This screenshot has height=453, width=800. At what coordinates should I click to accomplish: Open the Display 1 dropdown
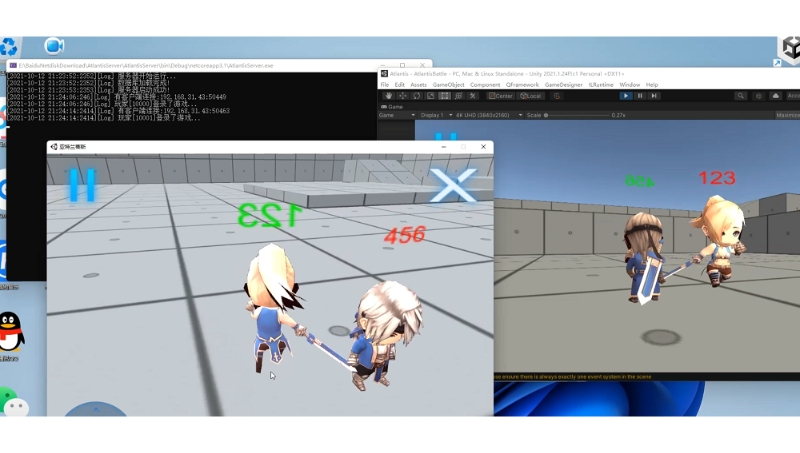click(436, 115)
